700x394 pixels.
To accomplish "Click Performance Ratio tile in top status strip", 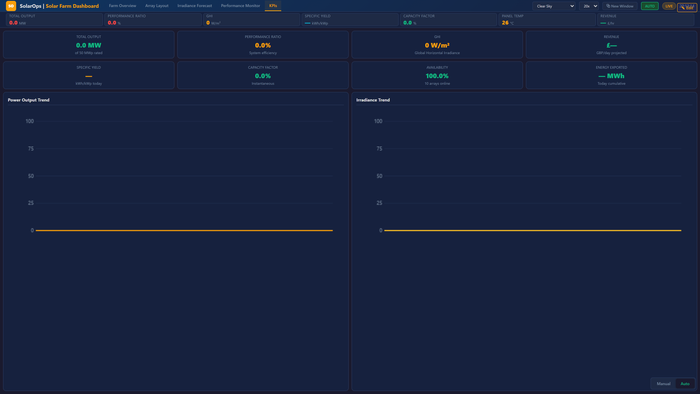I will click(153, 20).
